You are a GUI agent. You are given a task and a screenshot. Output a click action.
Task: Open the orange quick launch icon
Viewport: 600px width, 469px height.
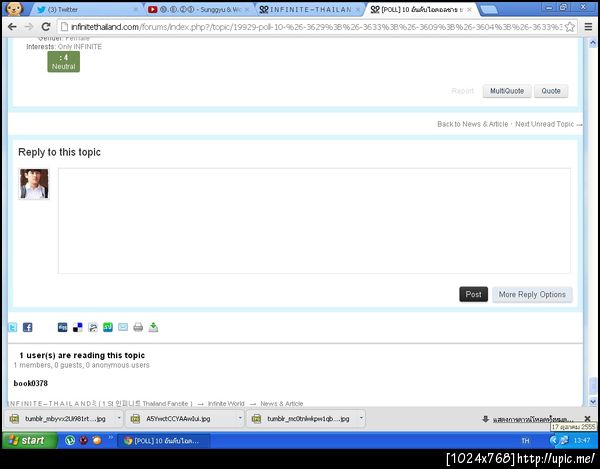[x=97, y=440]
